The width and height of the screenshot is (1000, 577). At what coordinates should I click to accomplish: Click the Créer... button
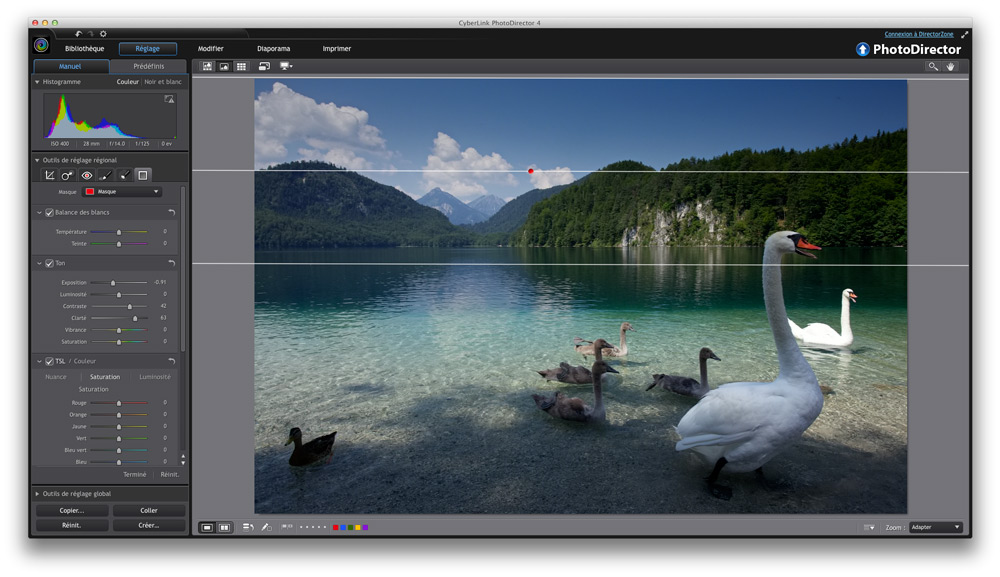[149, 525]
